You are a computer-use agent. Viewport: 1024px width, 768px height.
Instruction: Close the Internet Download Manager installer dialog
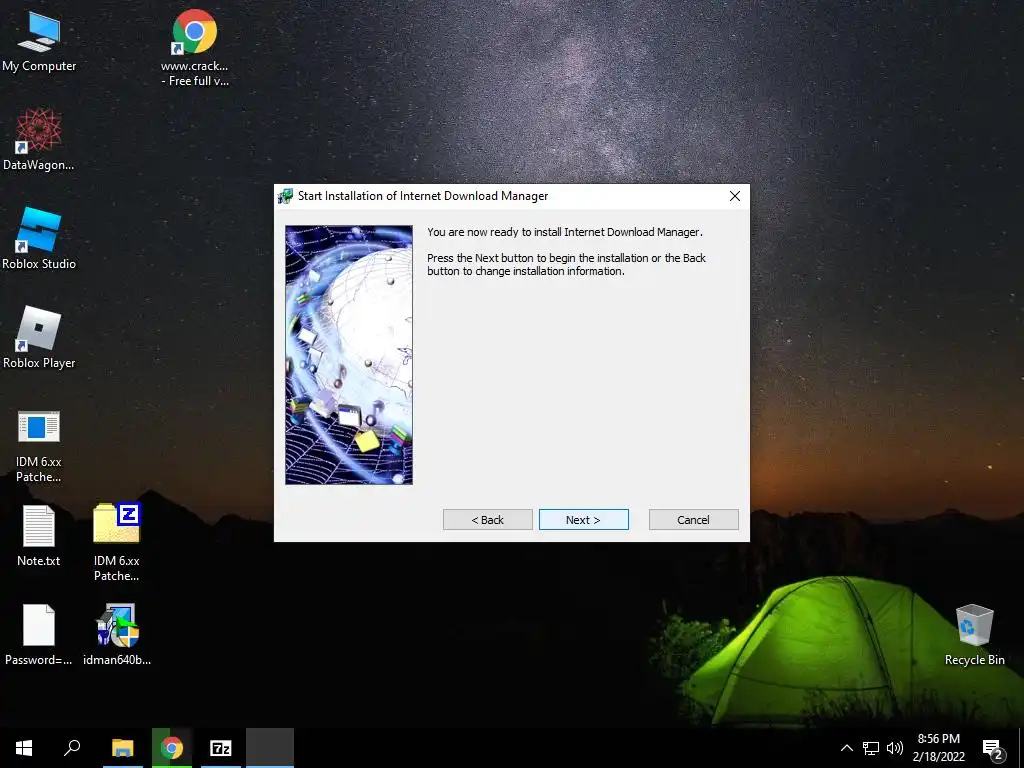tap(735, 196)
